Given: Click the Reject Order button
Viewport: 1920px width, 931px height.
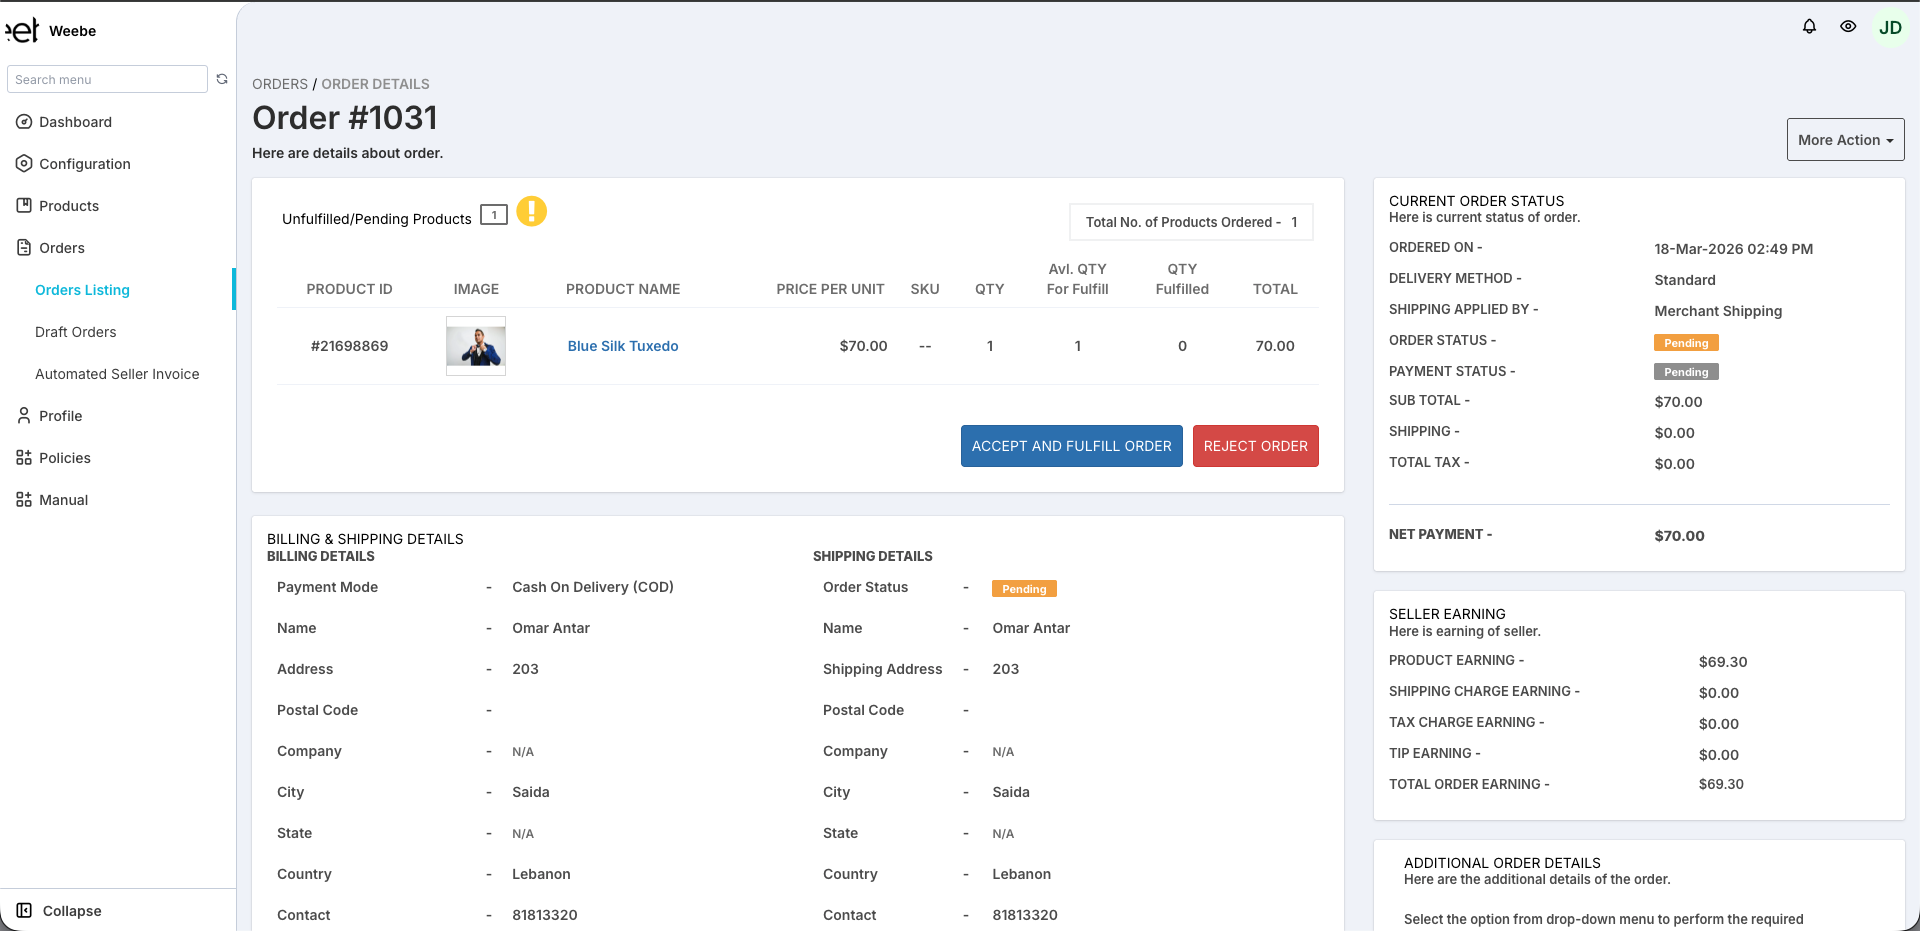Looking at the screenshot, I should [1255, 445].
